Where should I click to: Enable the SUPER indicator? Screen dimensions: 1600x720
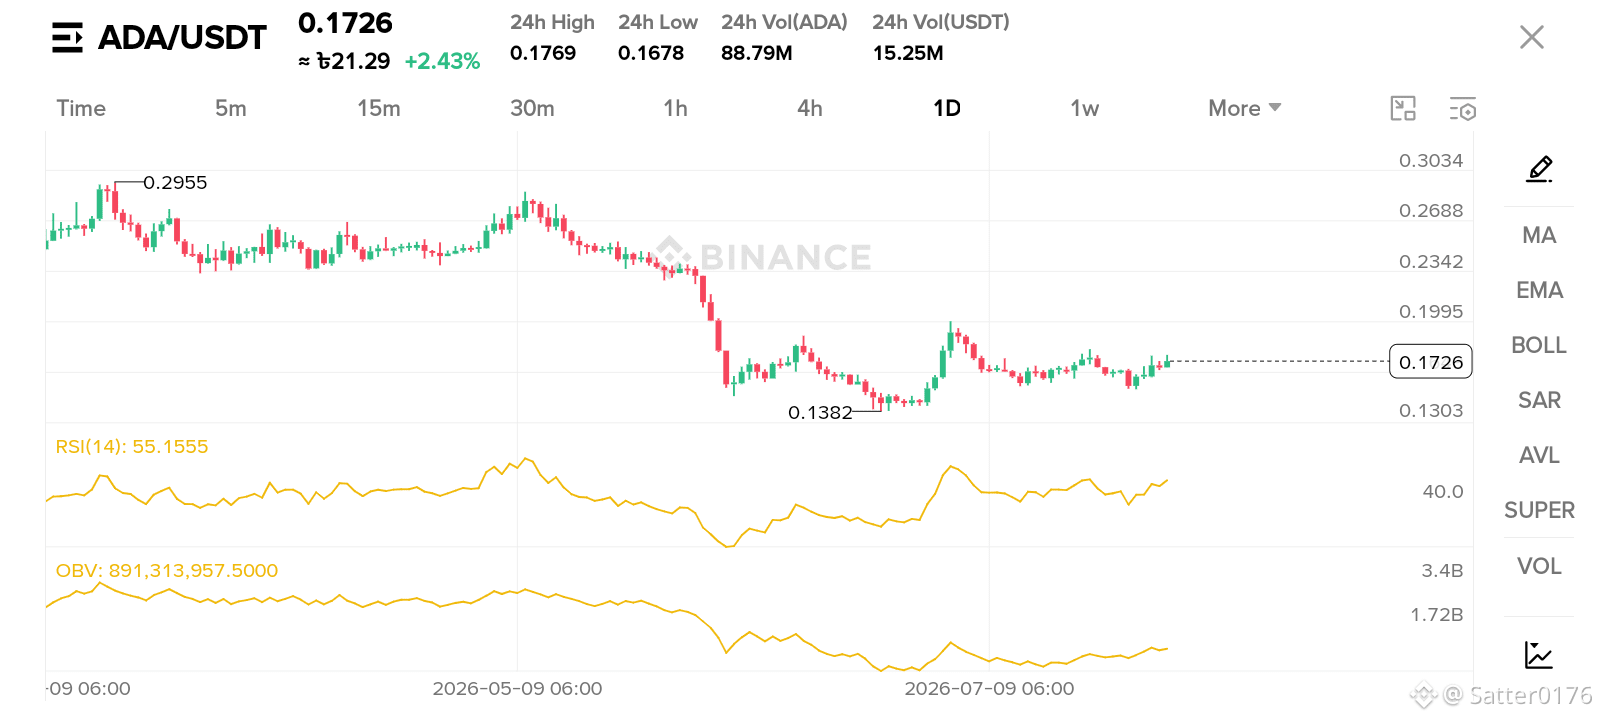click(x=1539, y=510)
